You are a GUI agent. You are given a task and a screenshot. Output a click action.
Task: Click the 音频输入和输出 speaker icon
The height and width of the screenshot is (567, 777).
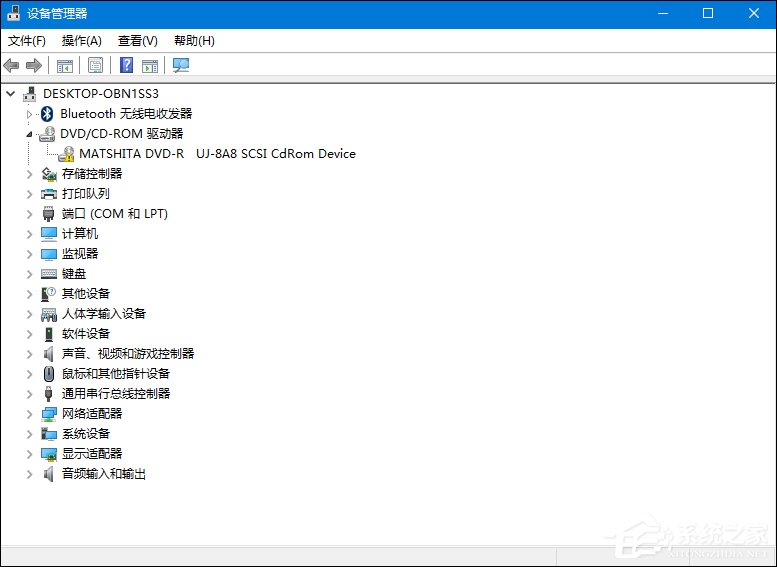click(x=48, y=473)
